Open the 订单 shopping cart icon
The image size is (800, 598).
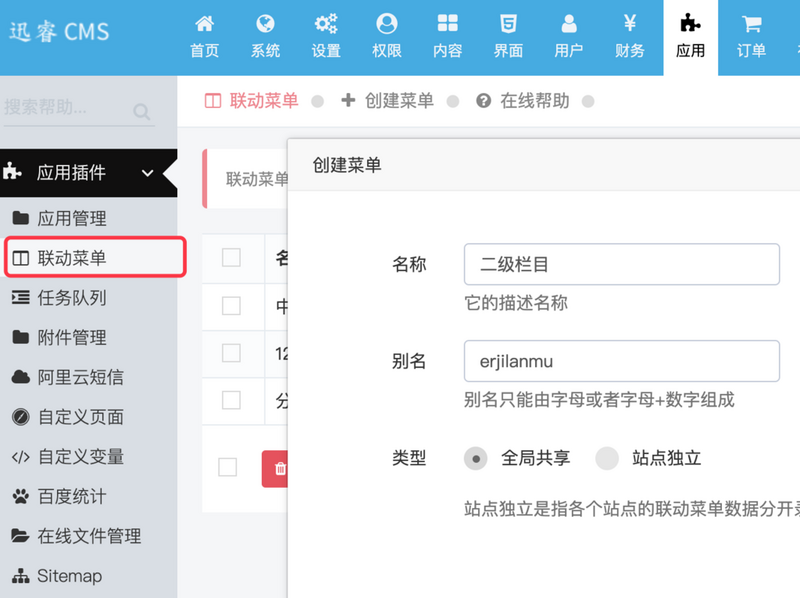click(751, 23)
